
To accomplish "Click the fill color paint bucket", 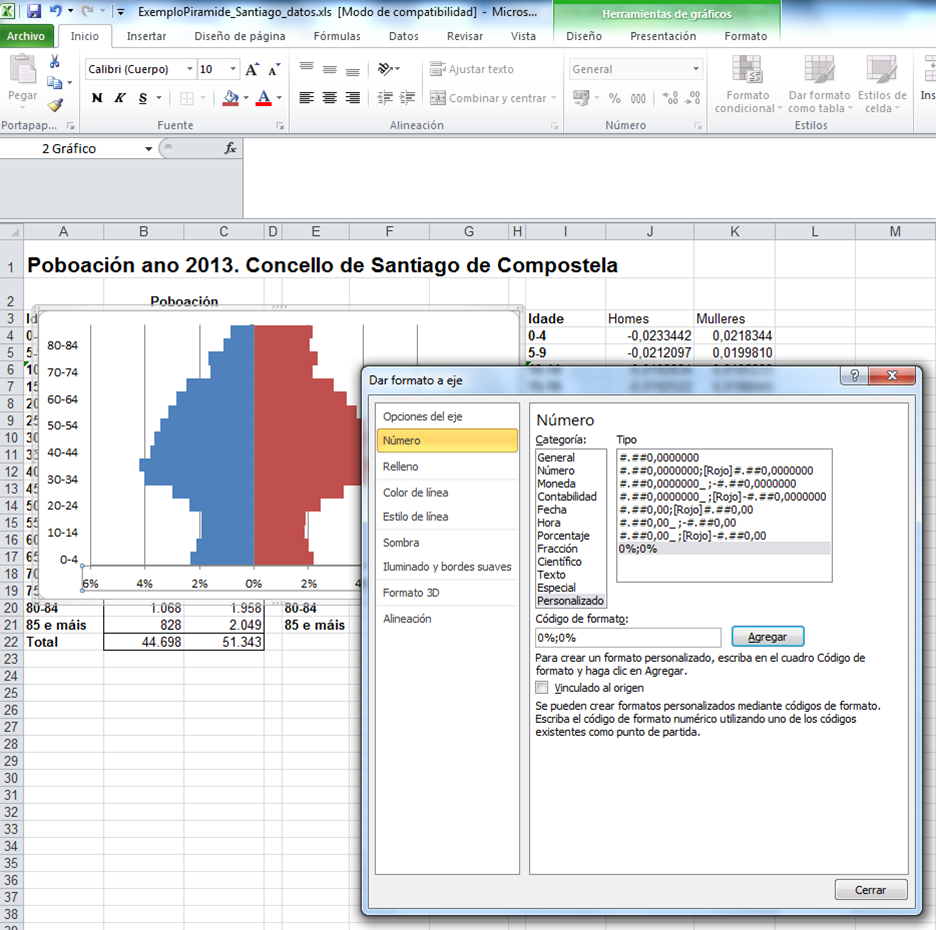I will point(230,98).
